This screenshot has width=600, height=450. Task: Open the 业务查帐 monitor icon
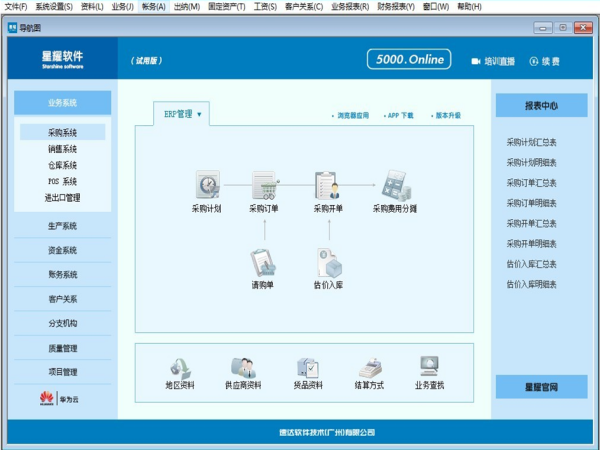(430, 366)
